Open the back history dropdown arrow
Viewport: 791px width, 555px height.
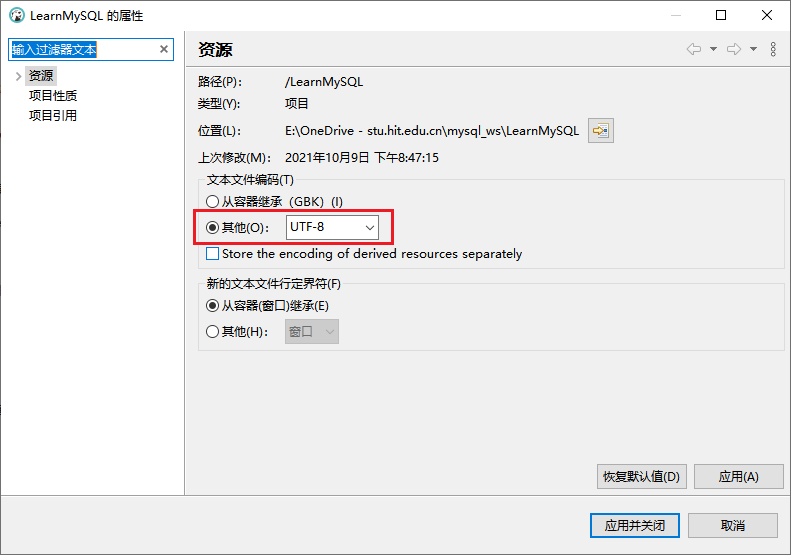pyautogui.click(x=713, y=49)
